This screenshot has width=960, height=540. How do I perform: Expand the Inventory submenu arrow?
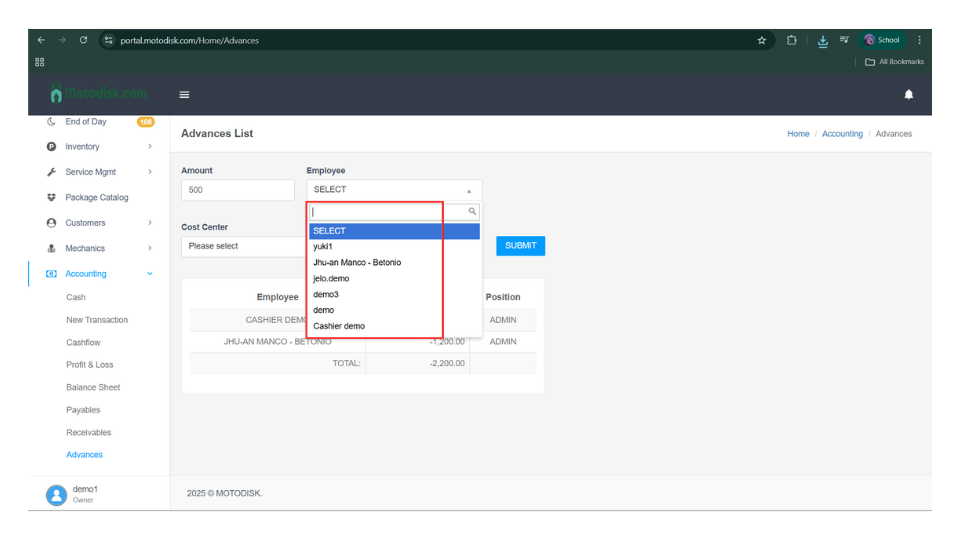[150, 147]
